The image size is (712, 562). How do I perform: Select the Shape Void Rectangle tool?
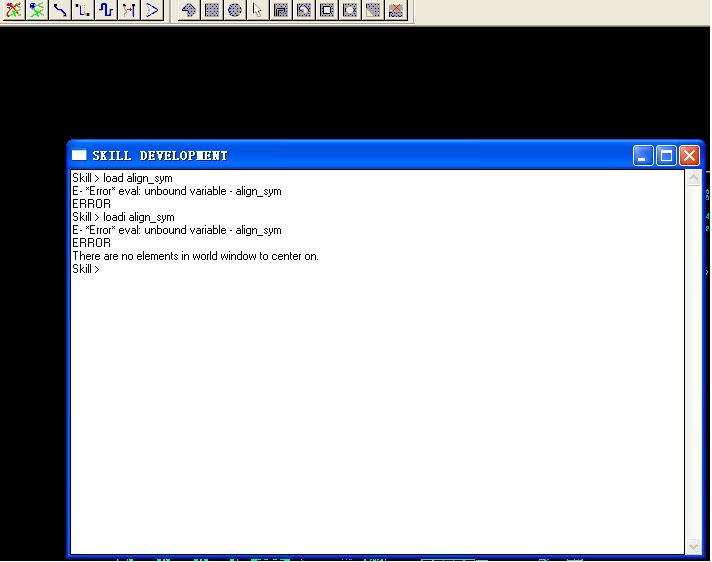tap(327, 10)
